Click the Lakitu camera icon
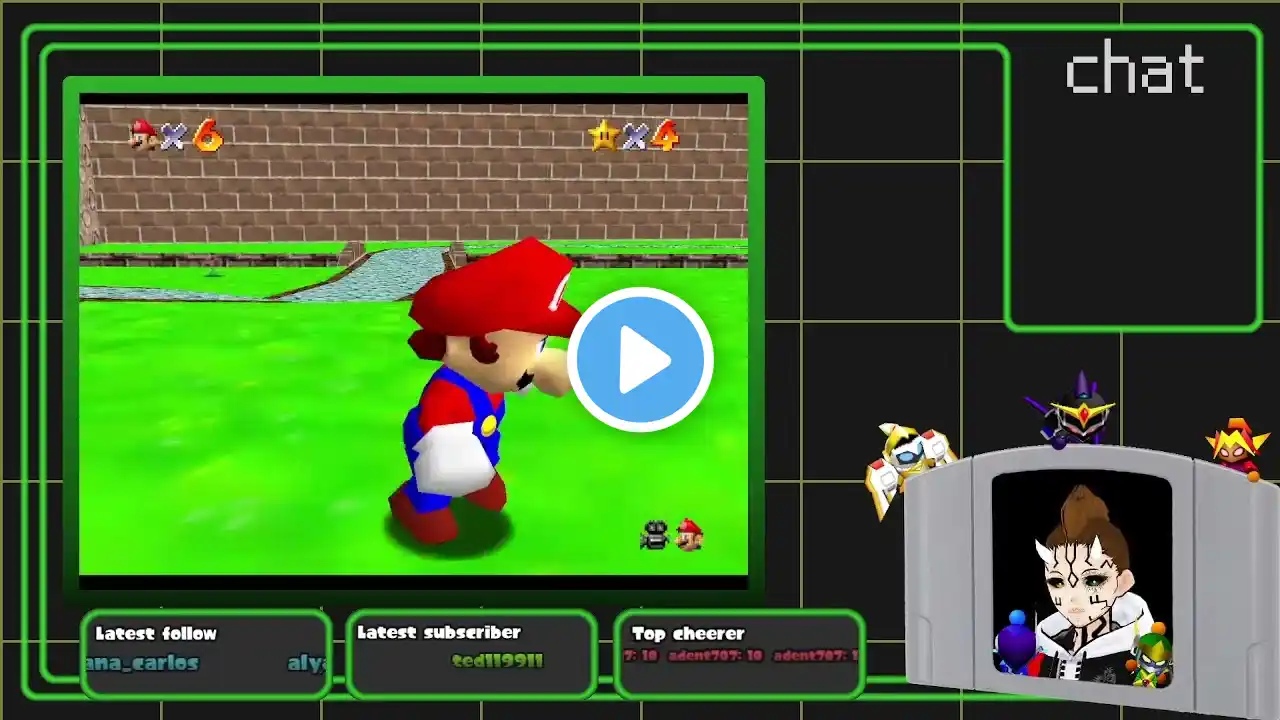The height and width of the screenshot is (720, 1280). (654, 536)
